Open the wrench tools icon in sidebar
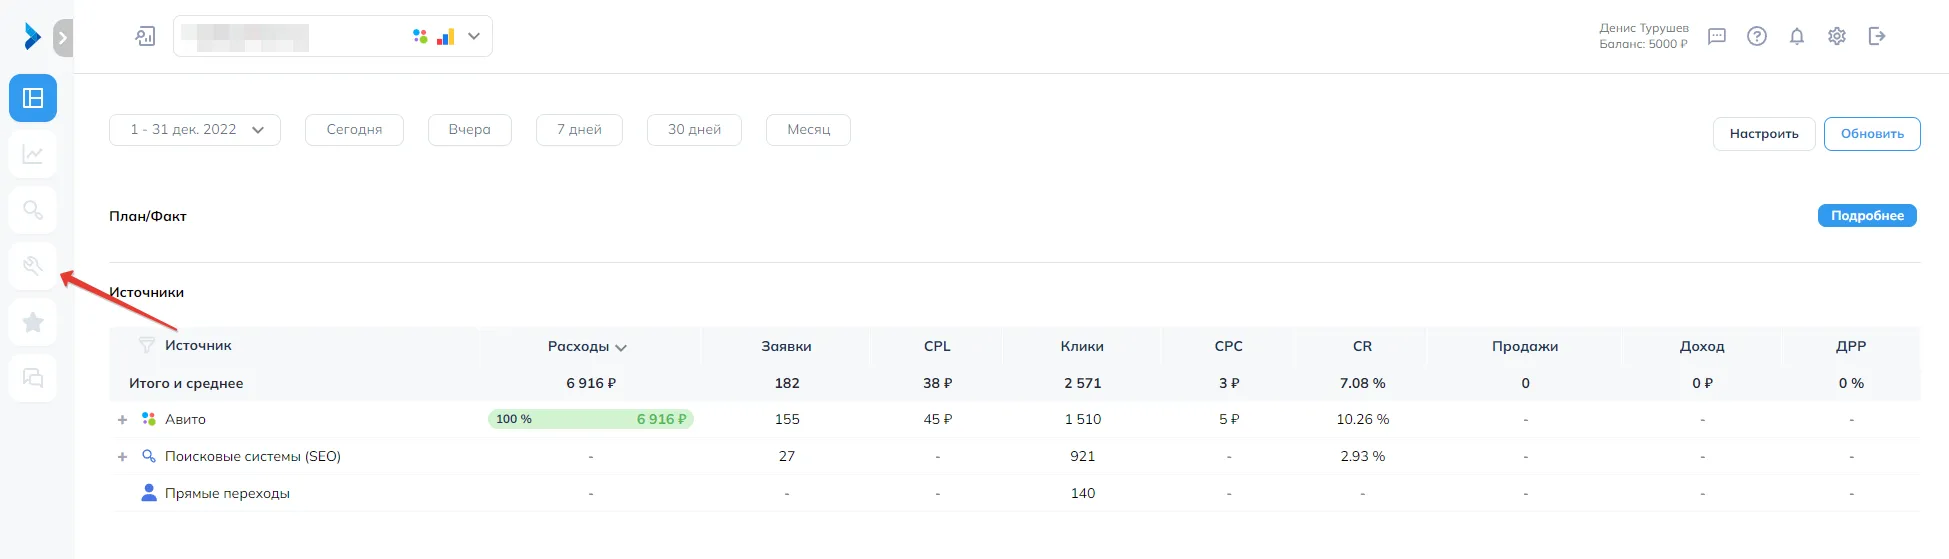 [33, 266]
